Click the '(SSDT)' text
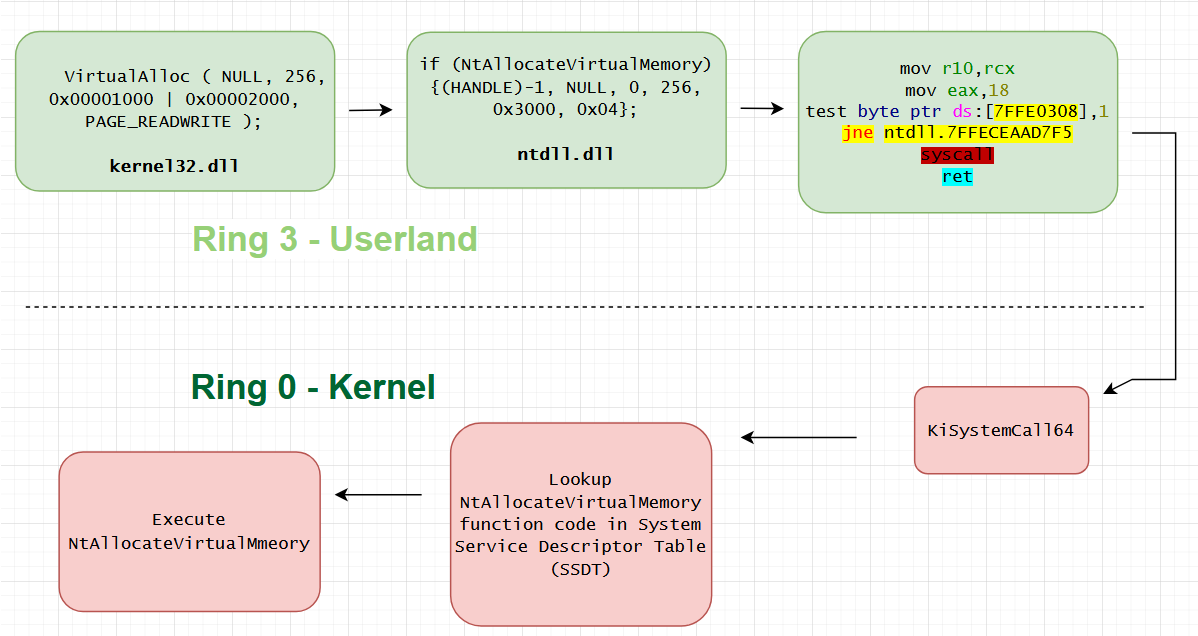The height and width of the screenshot is (636, 1198). [581, 569]
